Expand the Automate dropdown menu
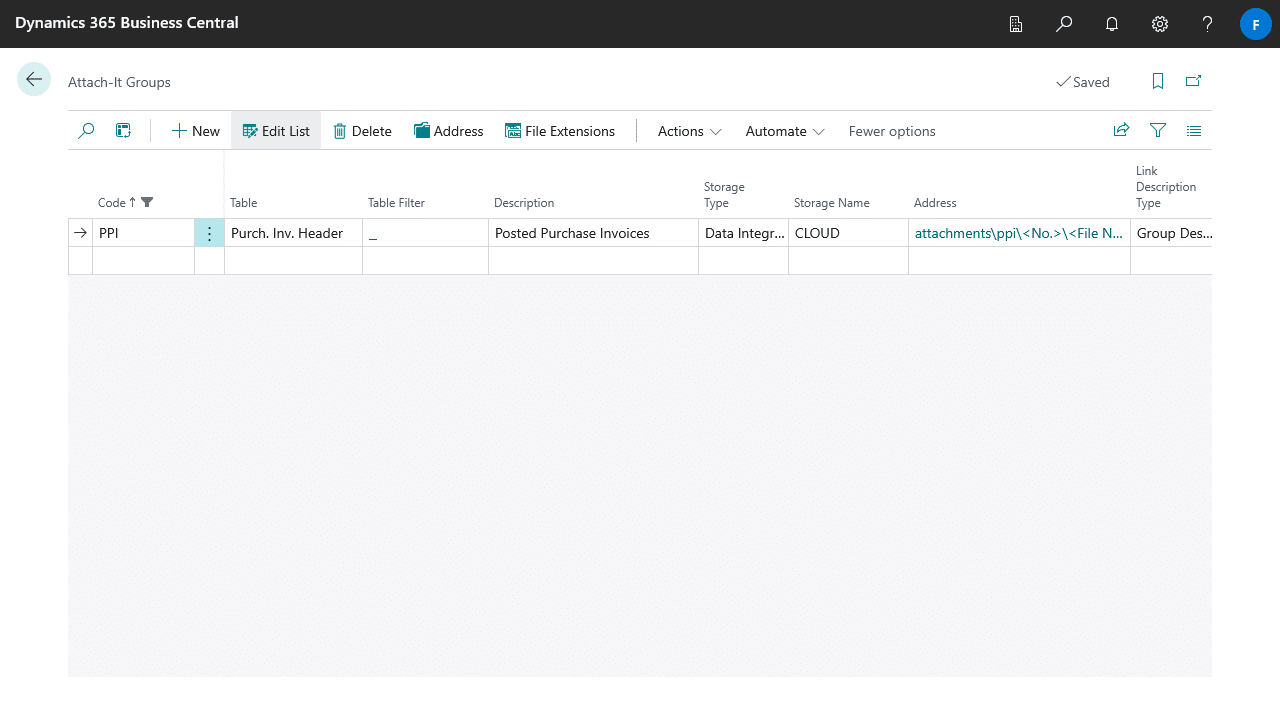 tap(785, 131)
